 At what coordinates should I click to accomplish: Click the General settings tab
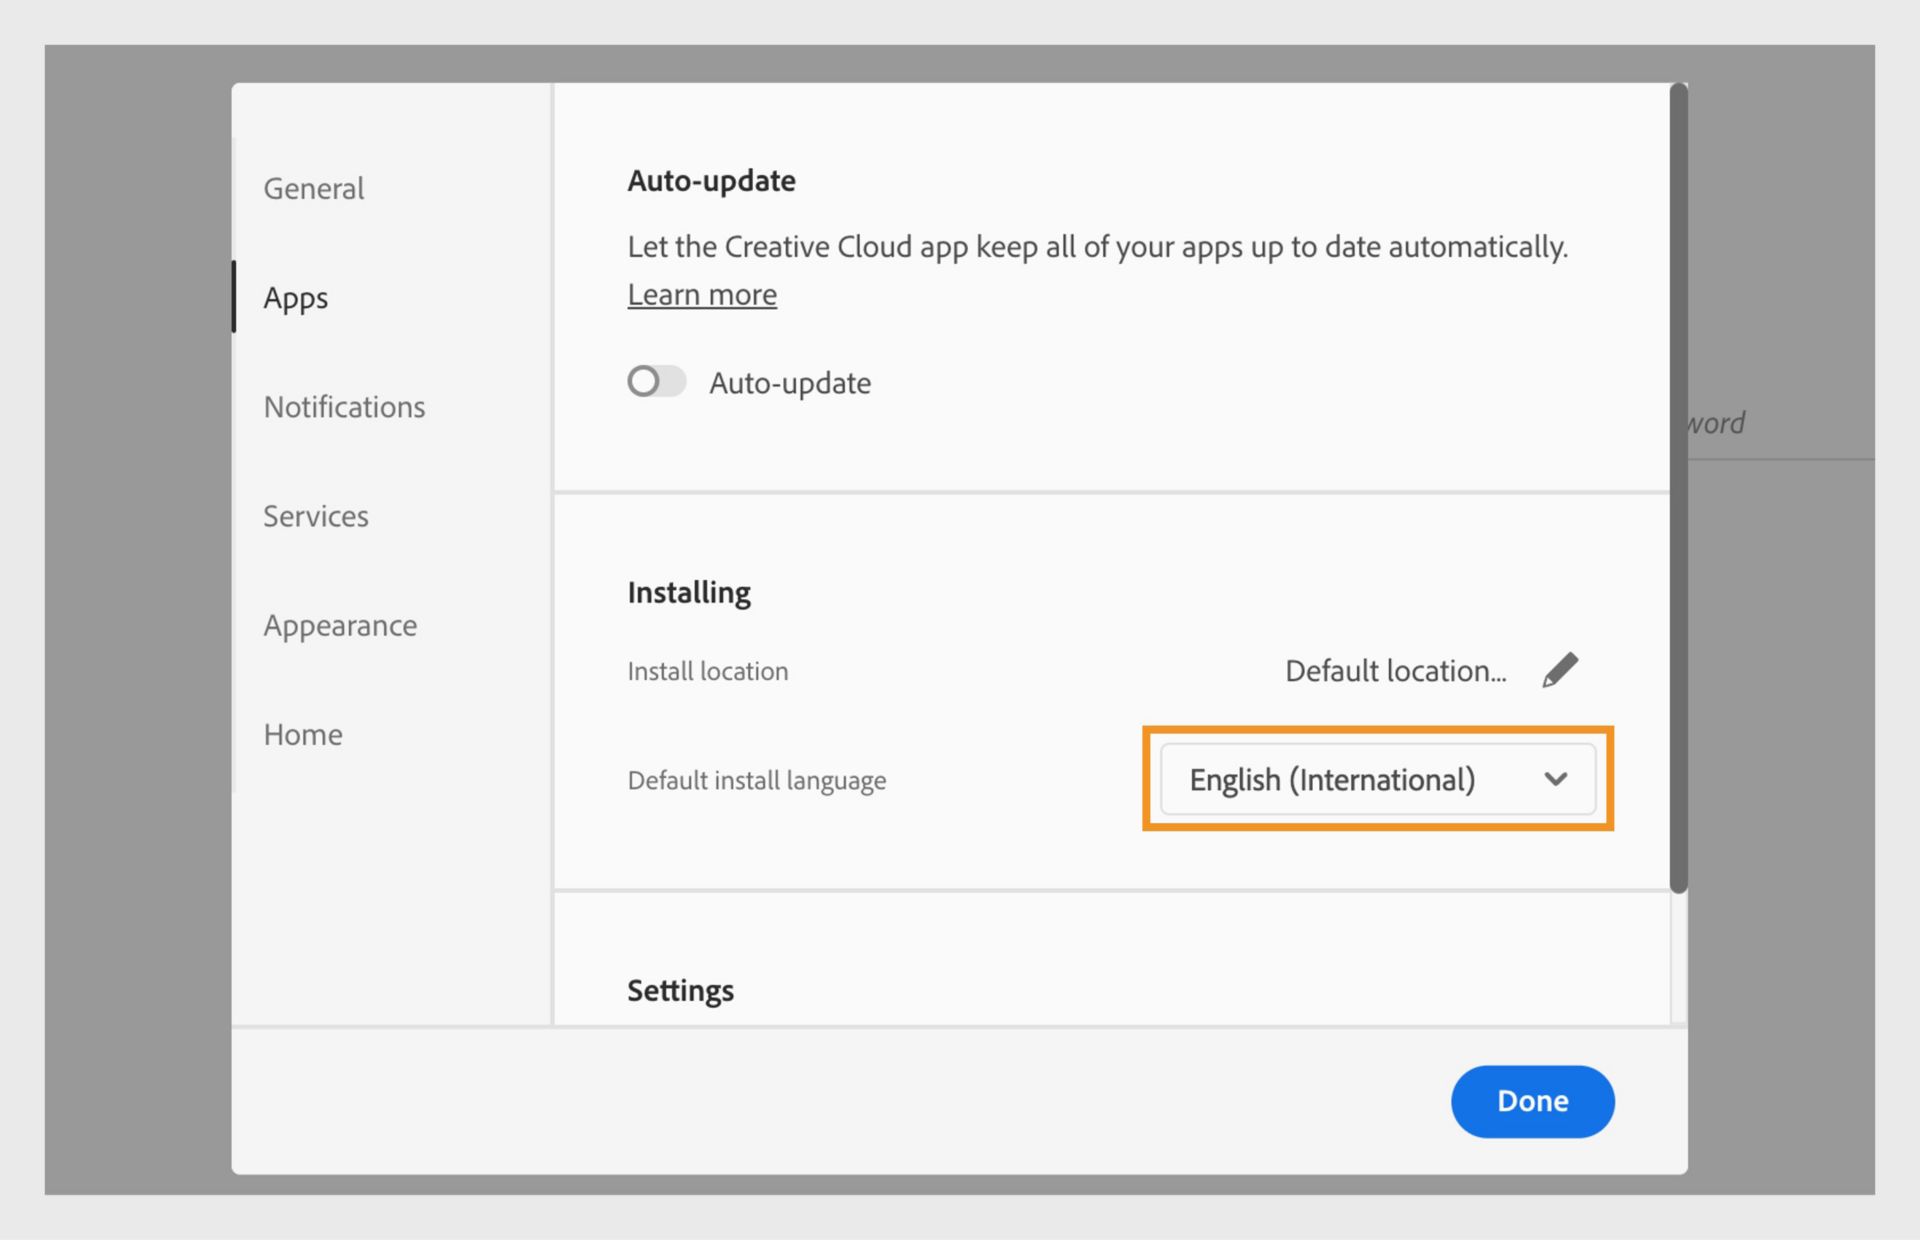[x=315, y=188]
